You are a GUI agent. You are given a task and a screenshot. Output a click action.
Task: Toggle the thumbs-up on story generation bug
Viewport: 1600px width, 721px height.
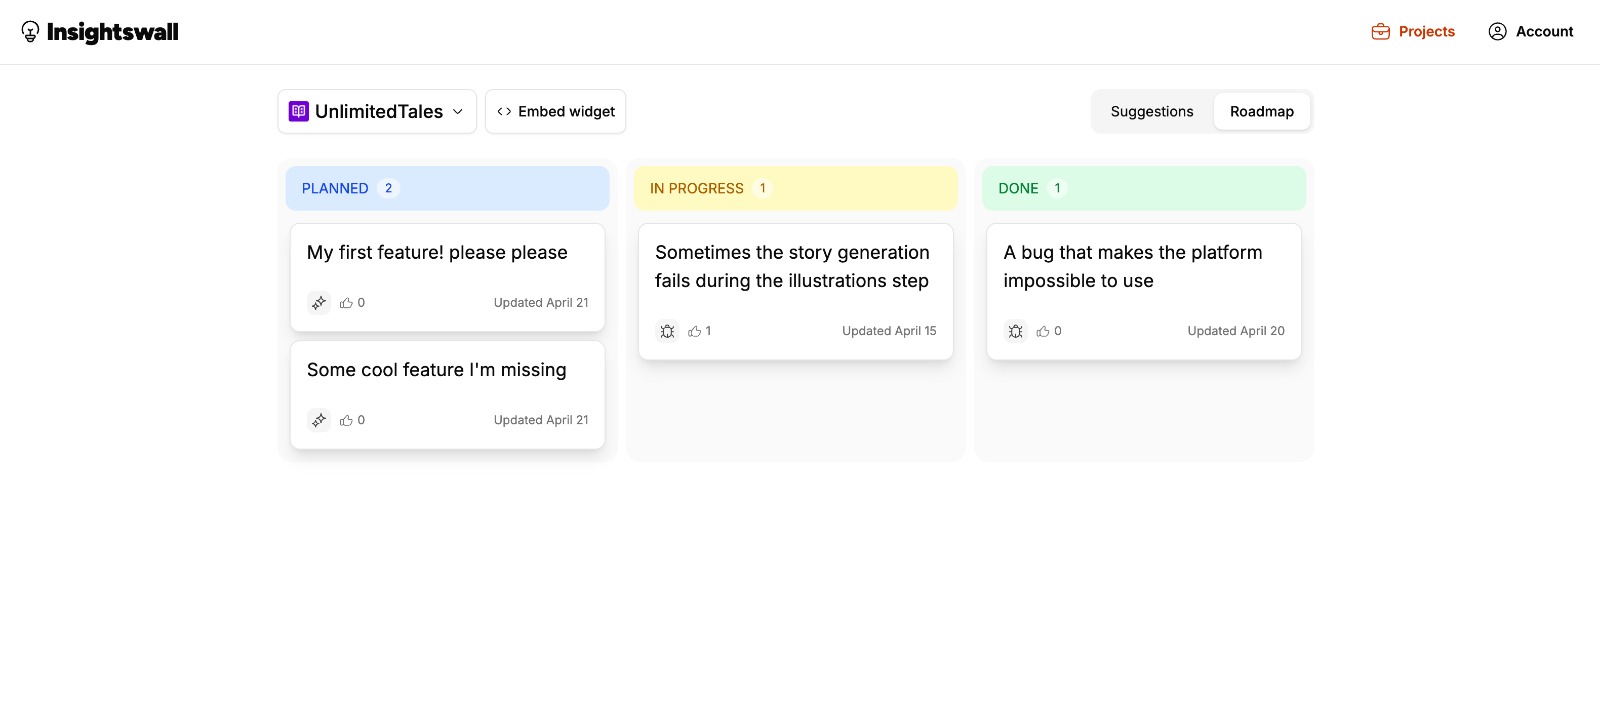point(695,331)
